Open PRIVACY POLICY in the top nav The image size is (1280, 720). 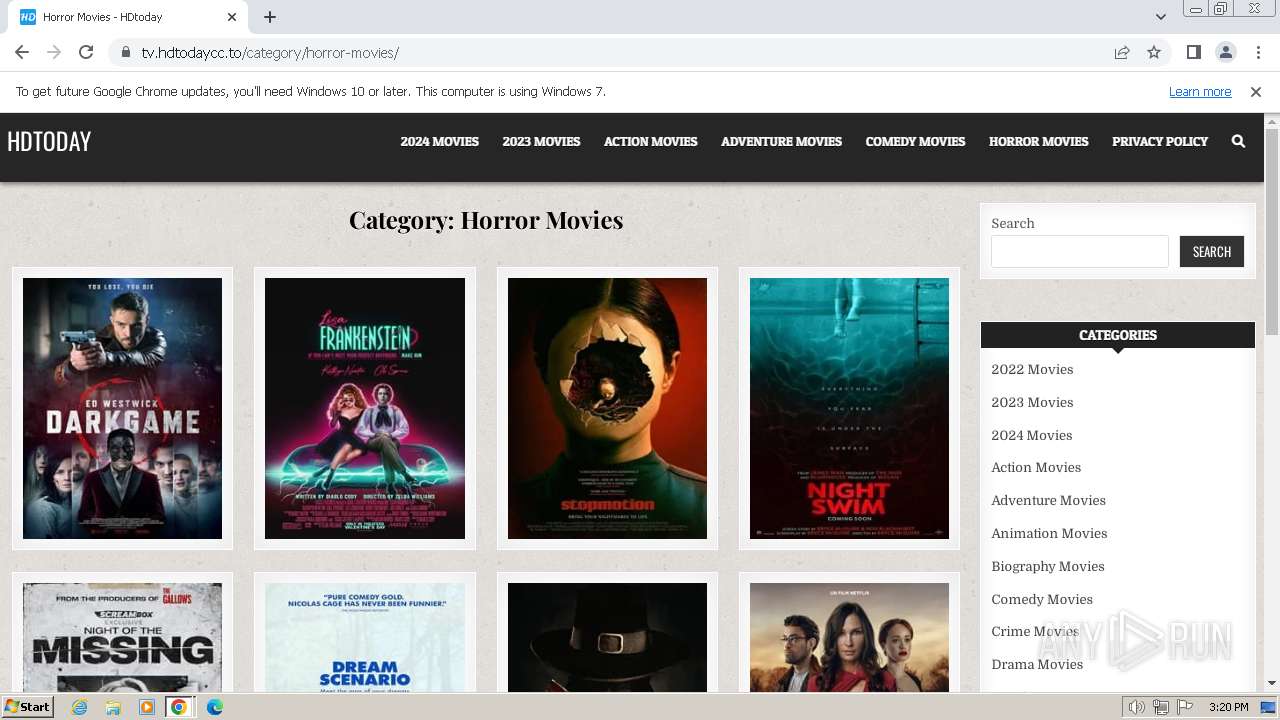coord(1160,142)
